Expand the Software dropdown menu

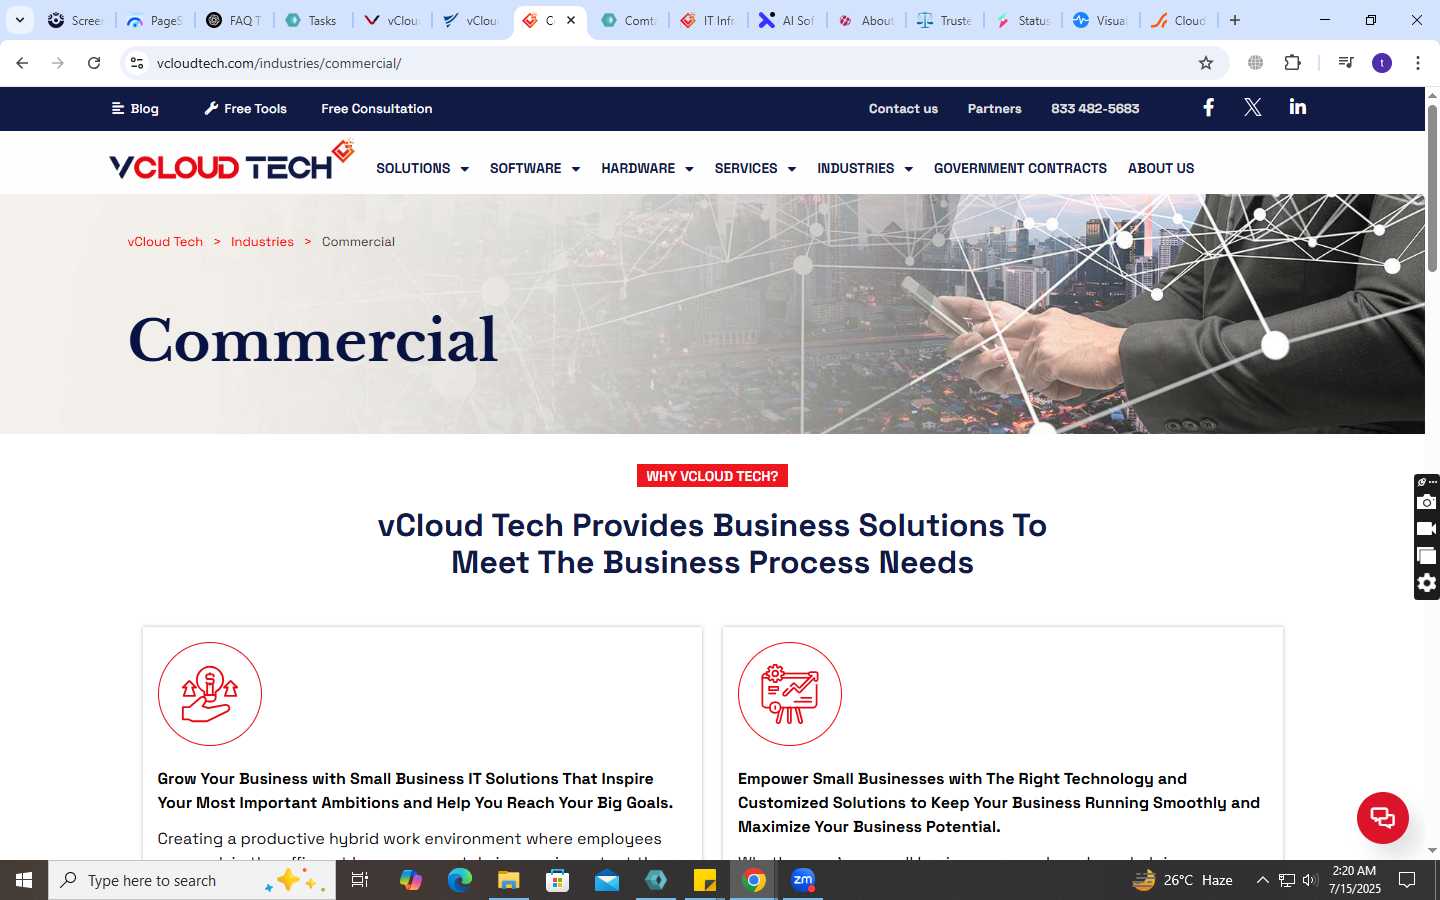coord(535,168)
